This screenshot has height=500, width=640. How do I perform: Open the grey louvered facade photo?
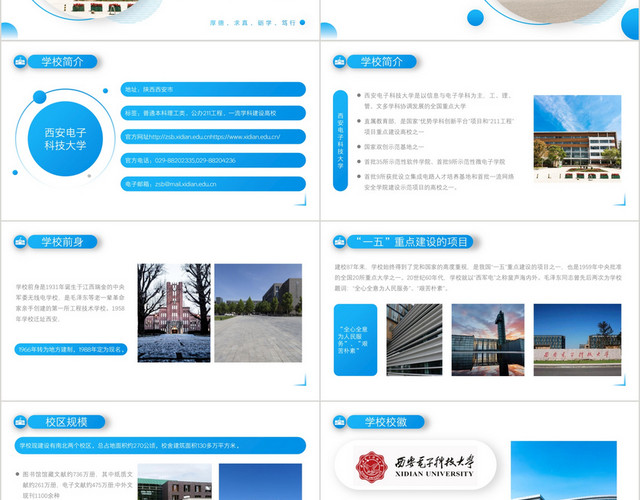coord(414,340)
